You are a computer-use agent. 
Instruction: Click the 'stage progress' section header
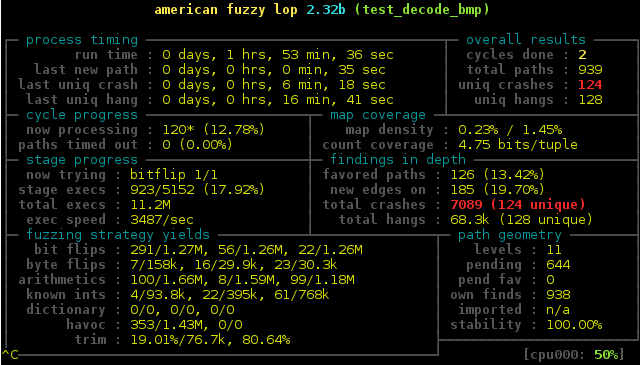(82, 160)
